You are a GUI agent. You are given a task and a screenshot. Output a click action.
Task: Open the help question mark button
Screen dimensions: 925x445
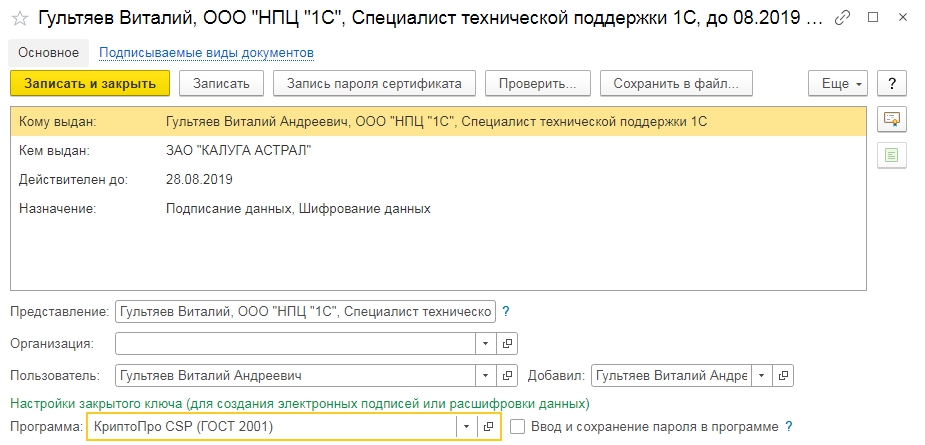[x=891, y=83]
